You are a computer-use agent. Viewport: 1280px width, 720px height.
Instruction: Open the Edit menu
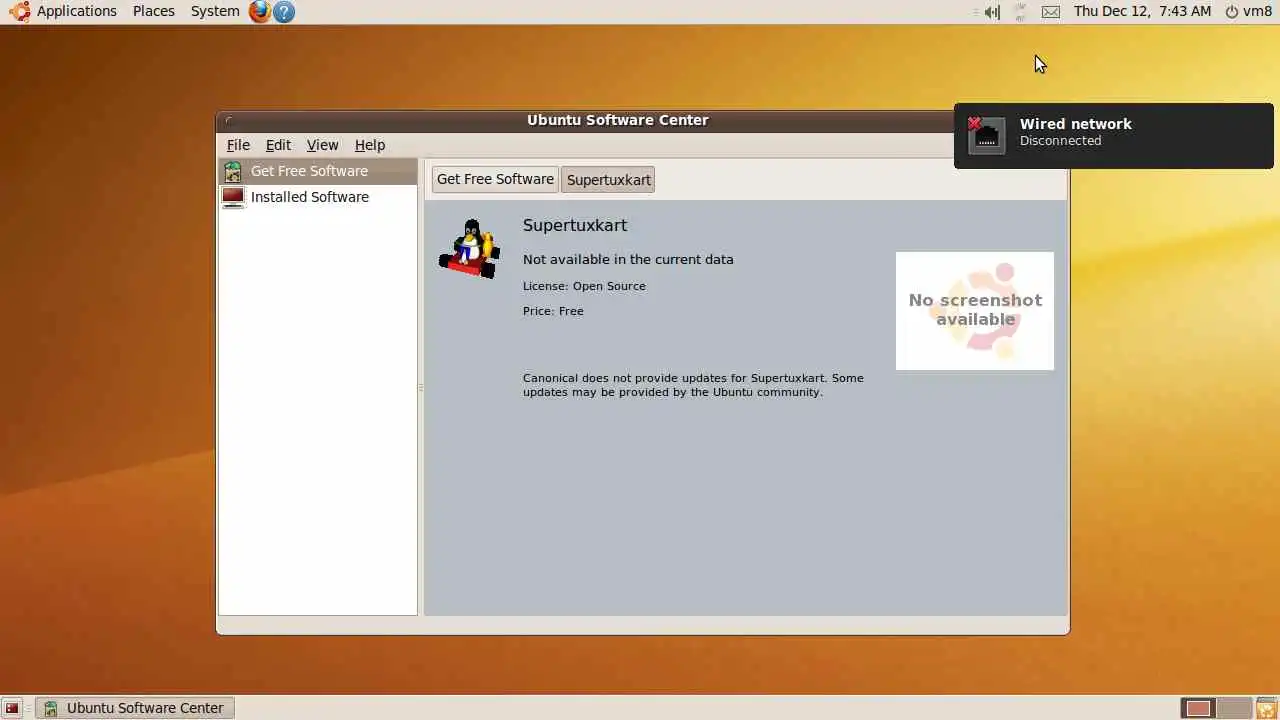(x=278, y=145)
